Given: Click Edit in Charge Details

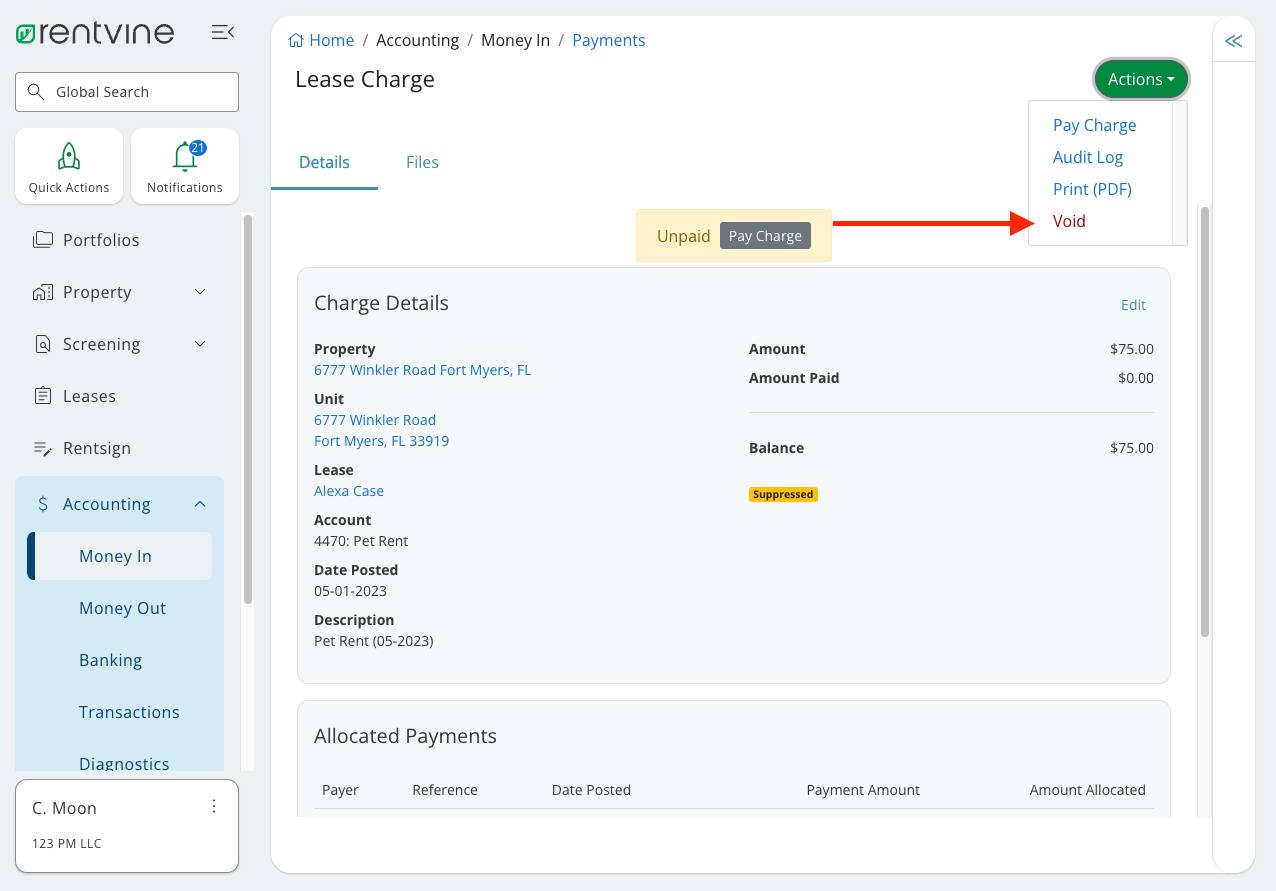Looking at the screenshot, I should [x=1133, y=304].
